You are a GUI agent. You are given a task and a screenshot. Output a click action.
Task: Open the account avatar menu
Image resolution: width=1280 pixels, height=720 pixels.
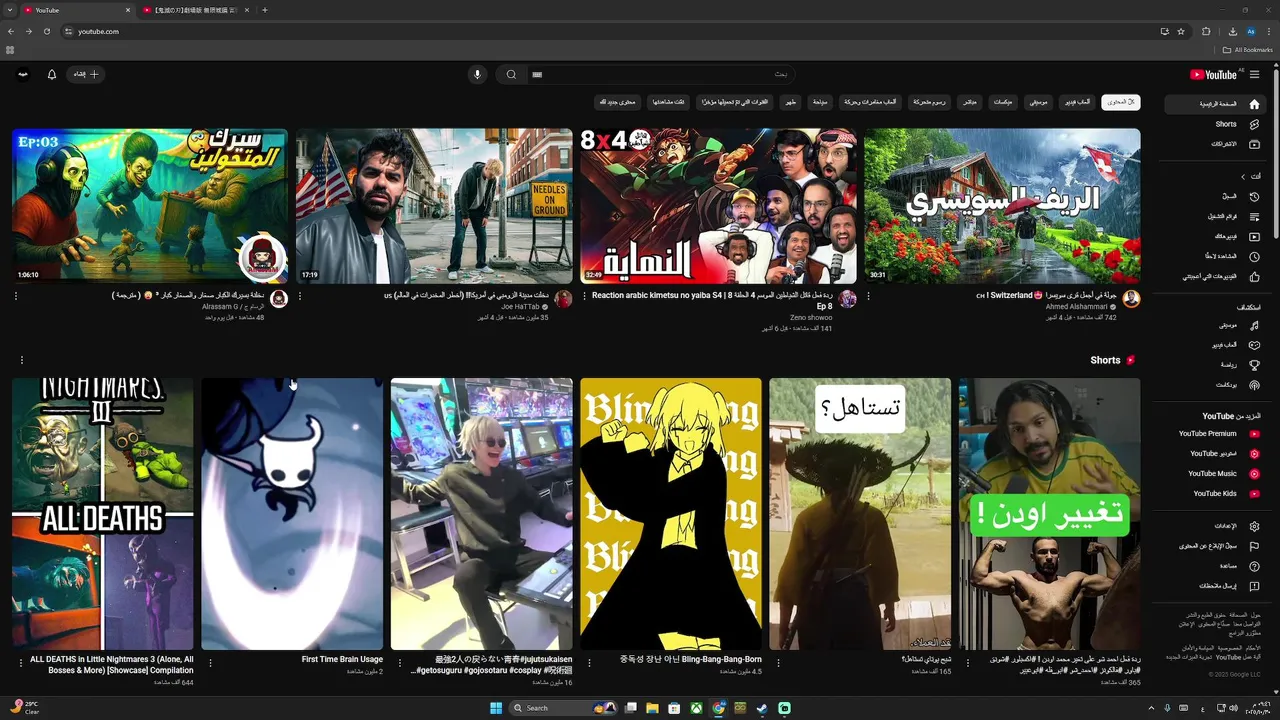[22, 74]
